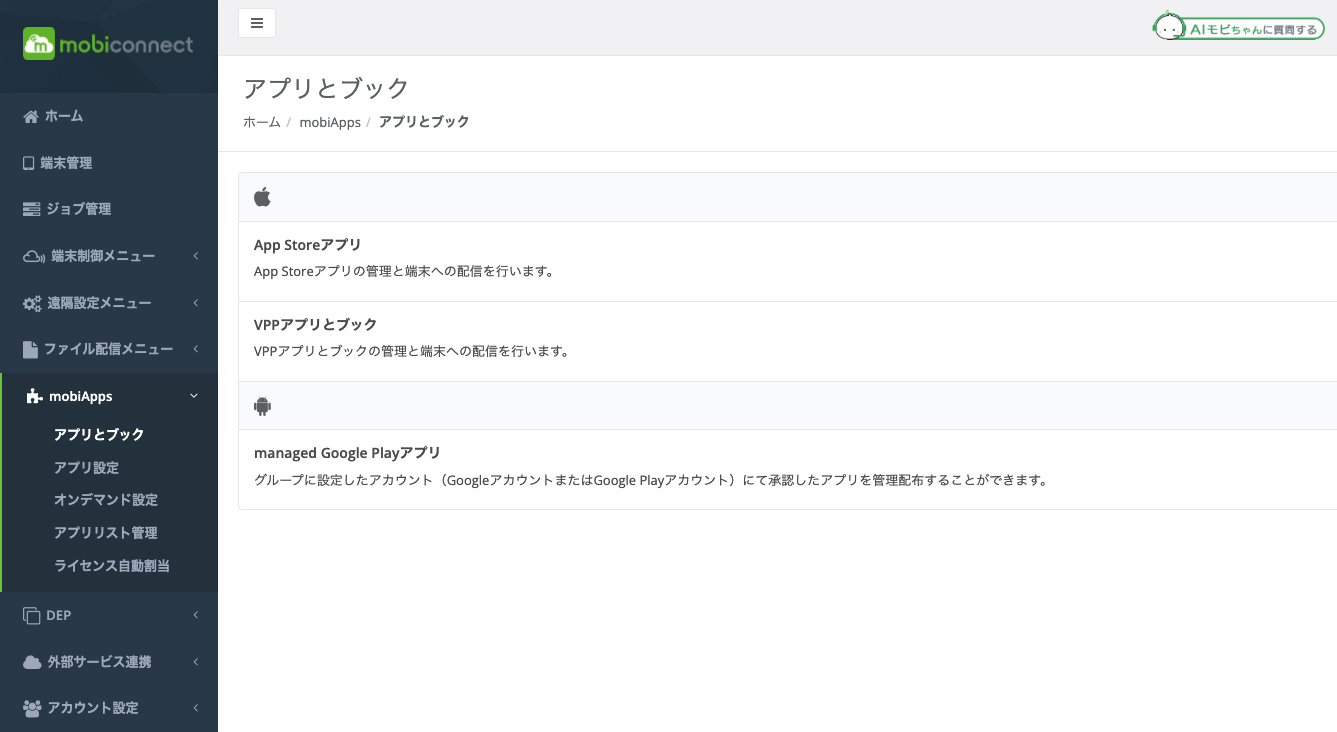Collapse the mobiApps submenu chevron
This screenshot has width=1337, height=732.
click(x=194, y=395)
